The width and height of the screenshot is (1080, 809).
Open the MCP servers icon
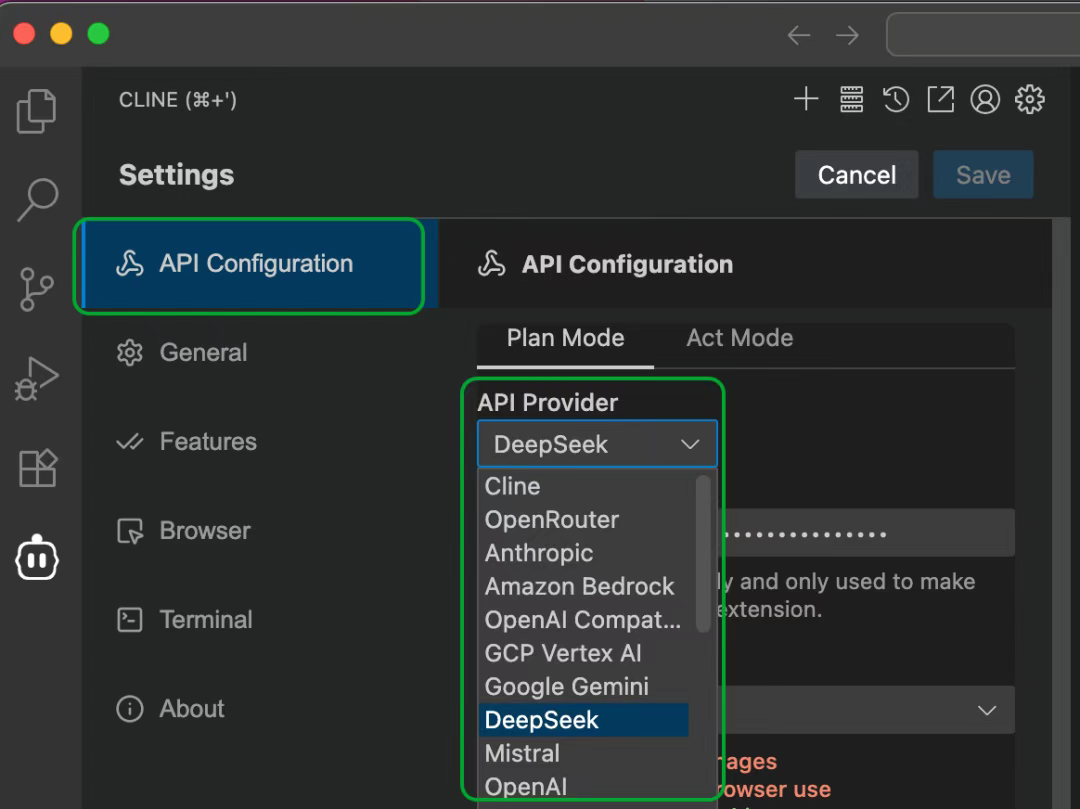(851, 99)
